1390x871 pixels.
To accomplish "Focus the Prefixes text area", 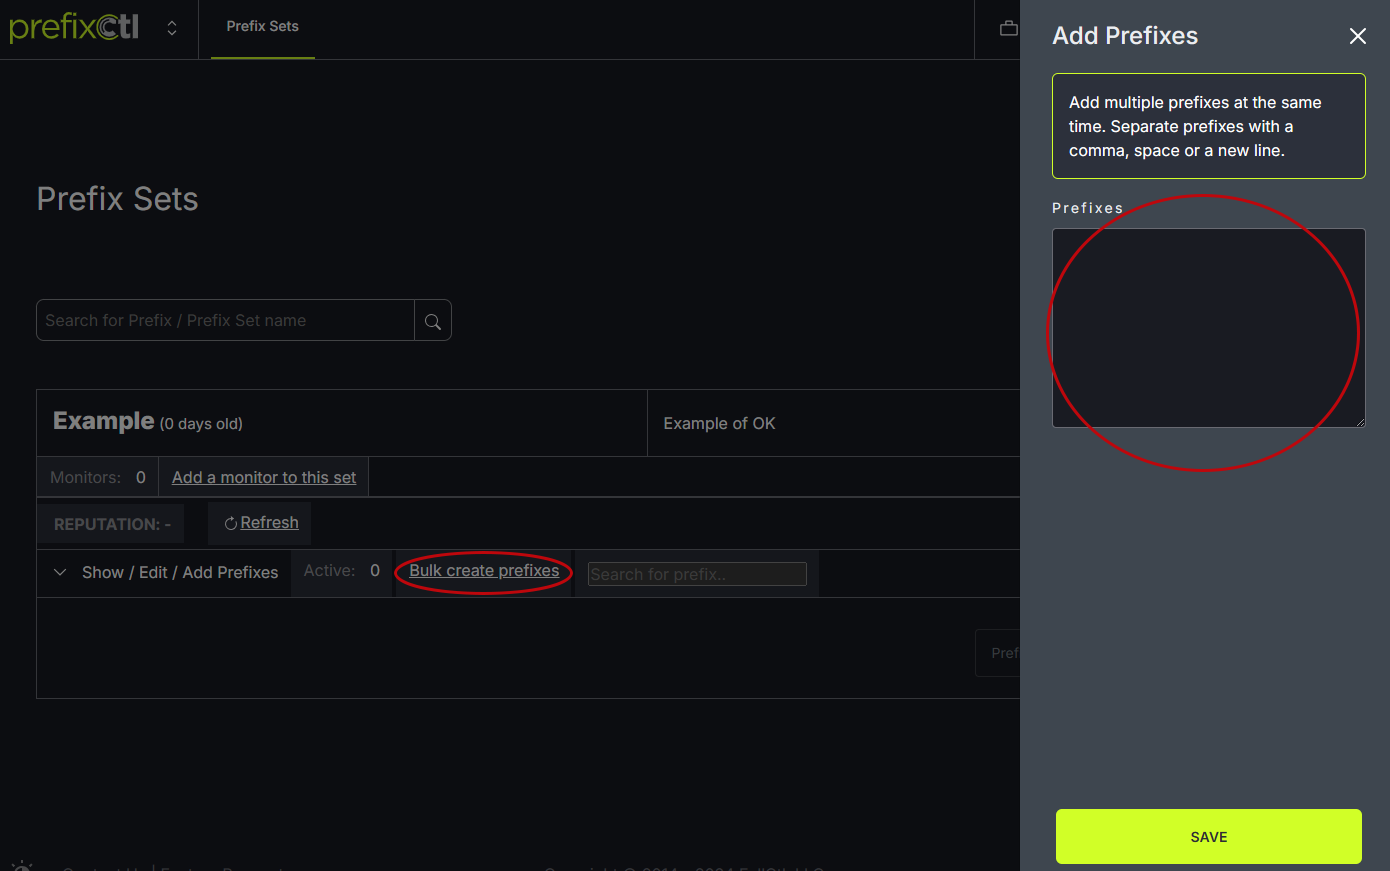I will pos(1208,328).
